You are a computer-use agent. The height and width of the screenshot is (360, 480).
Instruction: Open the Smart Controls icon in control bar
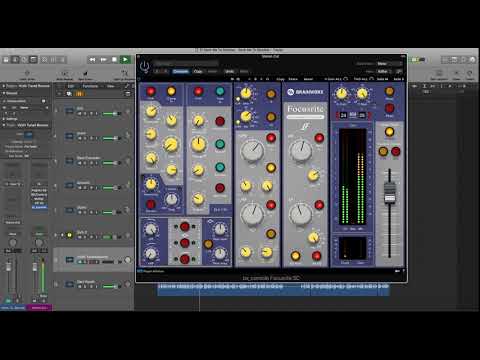(x=45, y=60)
